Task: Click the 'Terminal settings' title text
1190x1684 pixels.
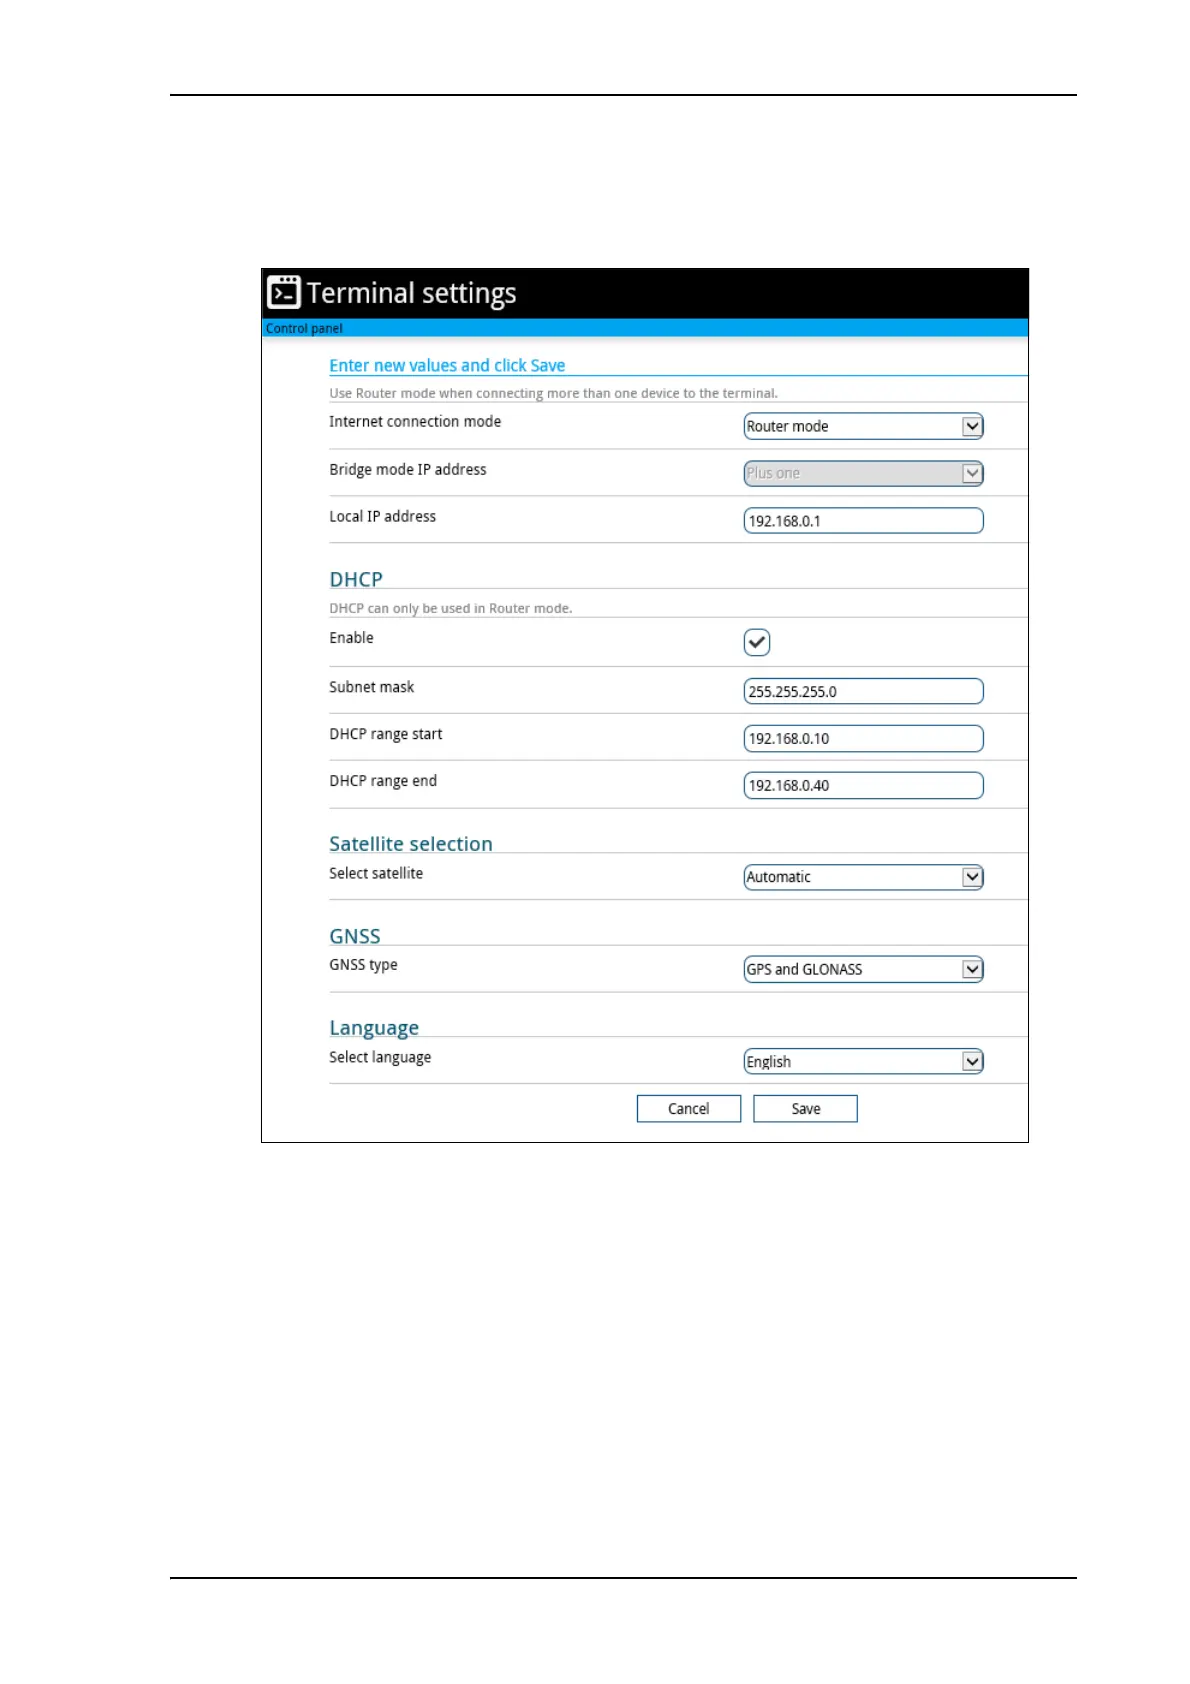Action: tap(411, 293)
